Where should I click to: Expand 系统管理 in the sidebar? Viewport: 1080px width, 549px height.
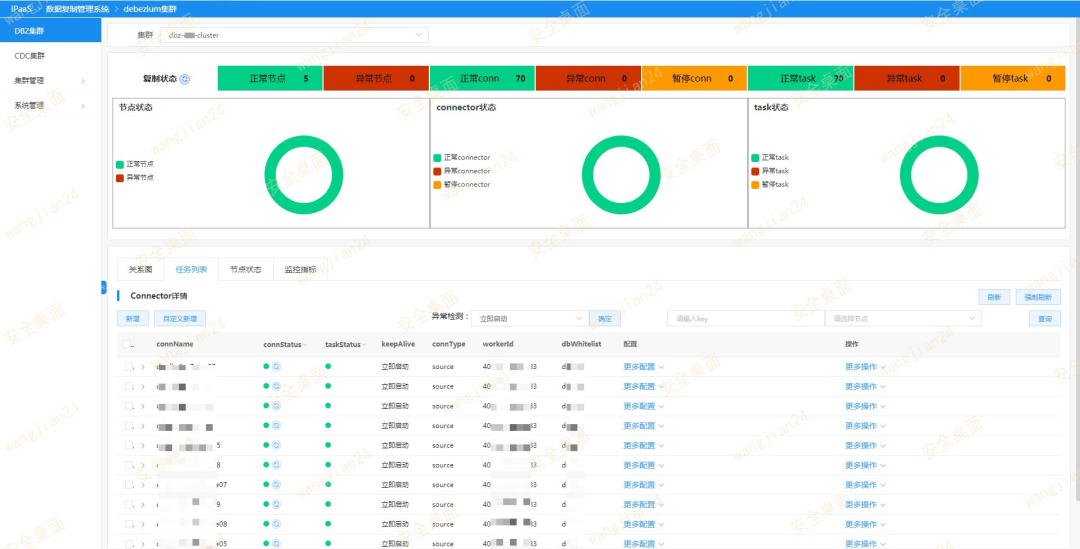tap(50, 106)
